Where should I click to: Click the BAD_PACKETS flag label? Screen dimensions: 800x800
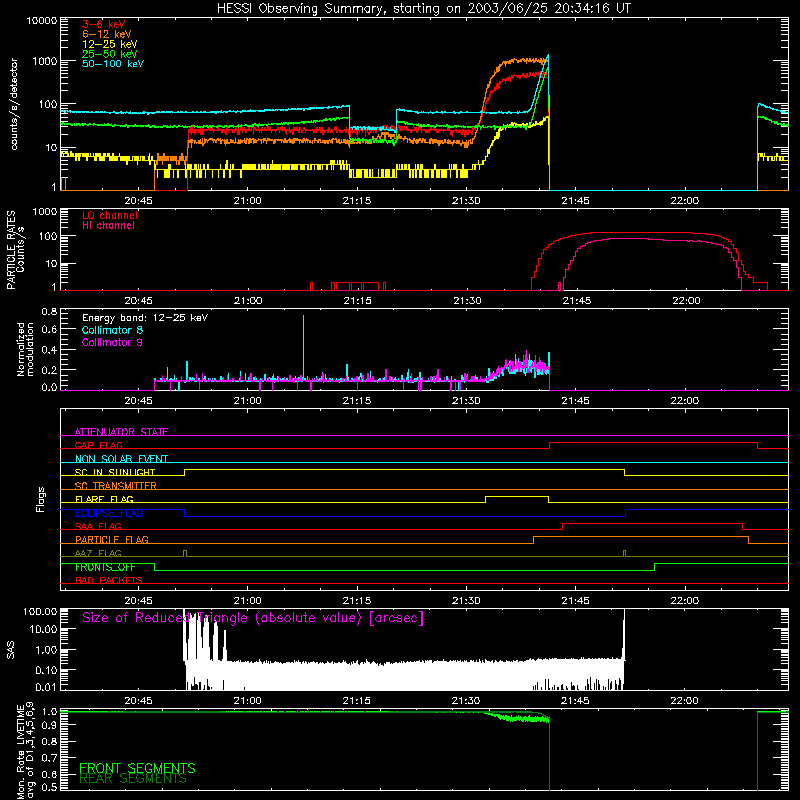(109, 580)
